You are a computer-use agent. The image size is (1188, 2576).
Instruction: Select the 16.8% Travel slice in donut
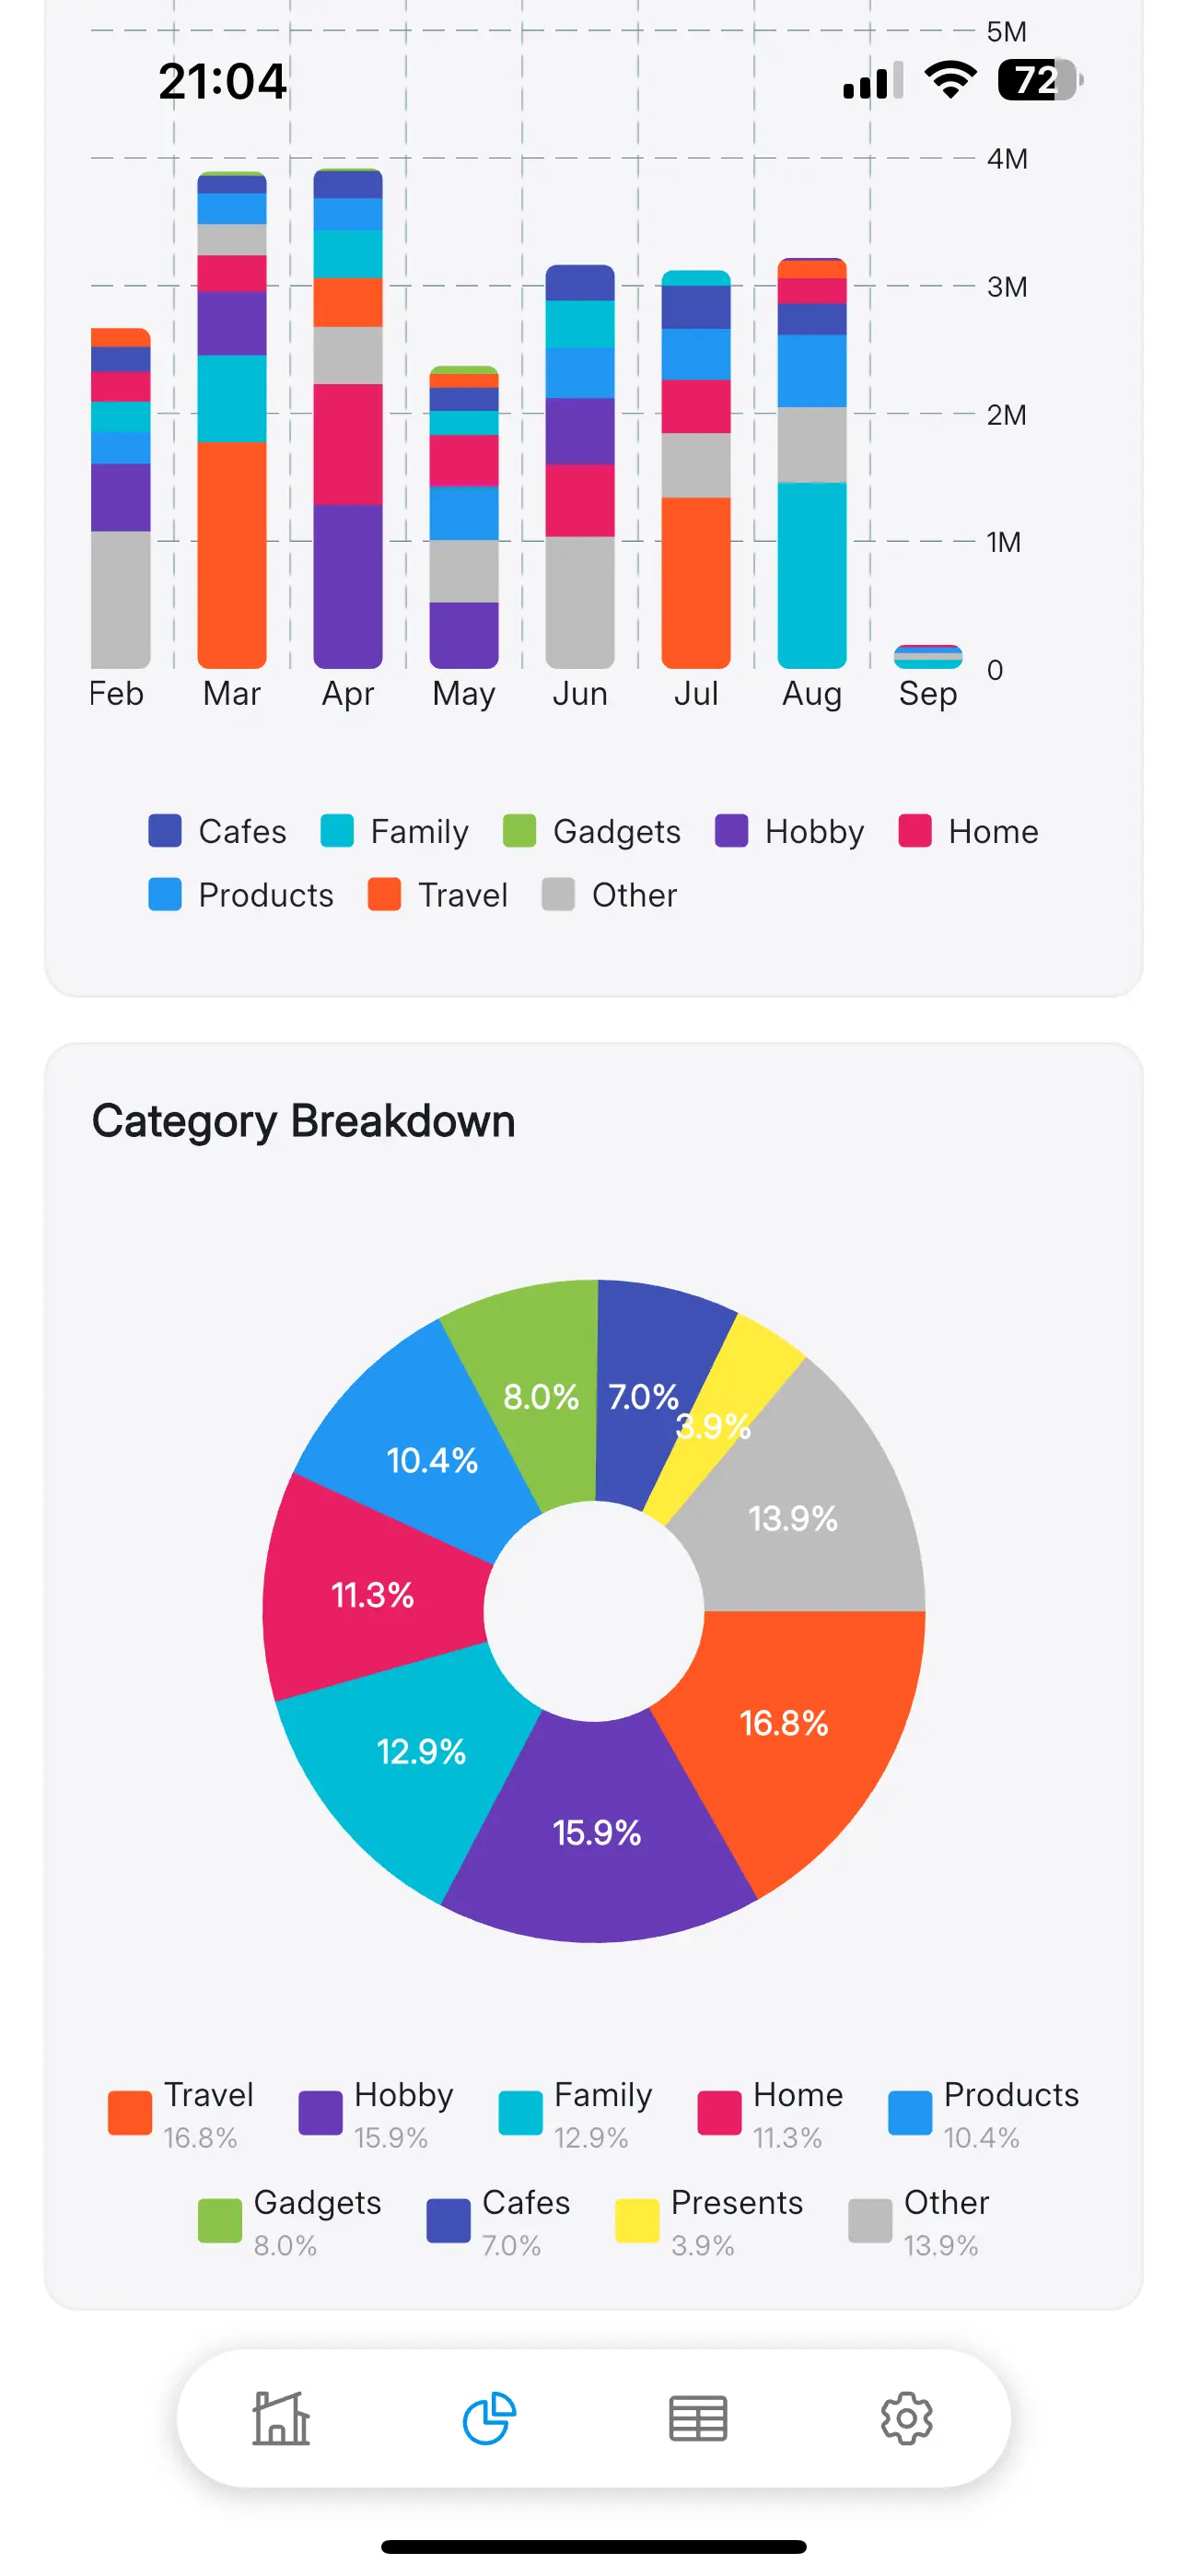(785, 1723)
